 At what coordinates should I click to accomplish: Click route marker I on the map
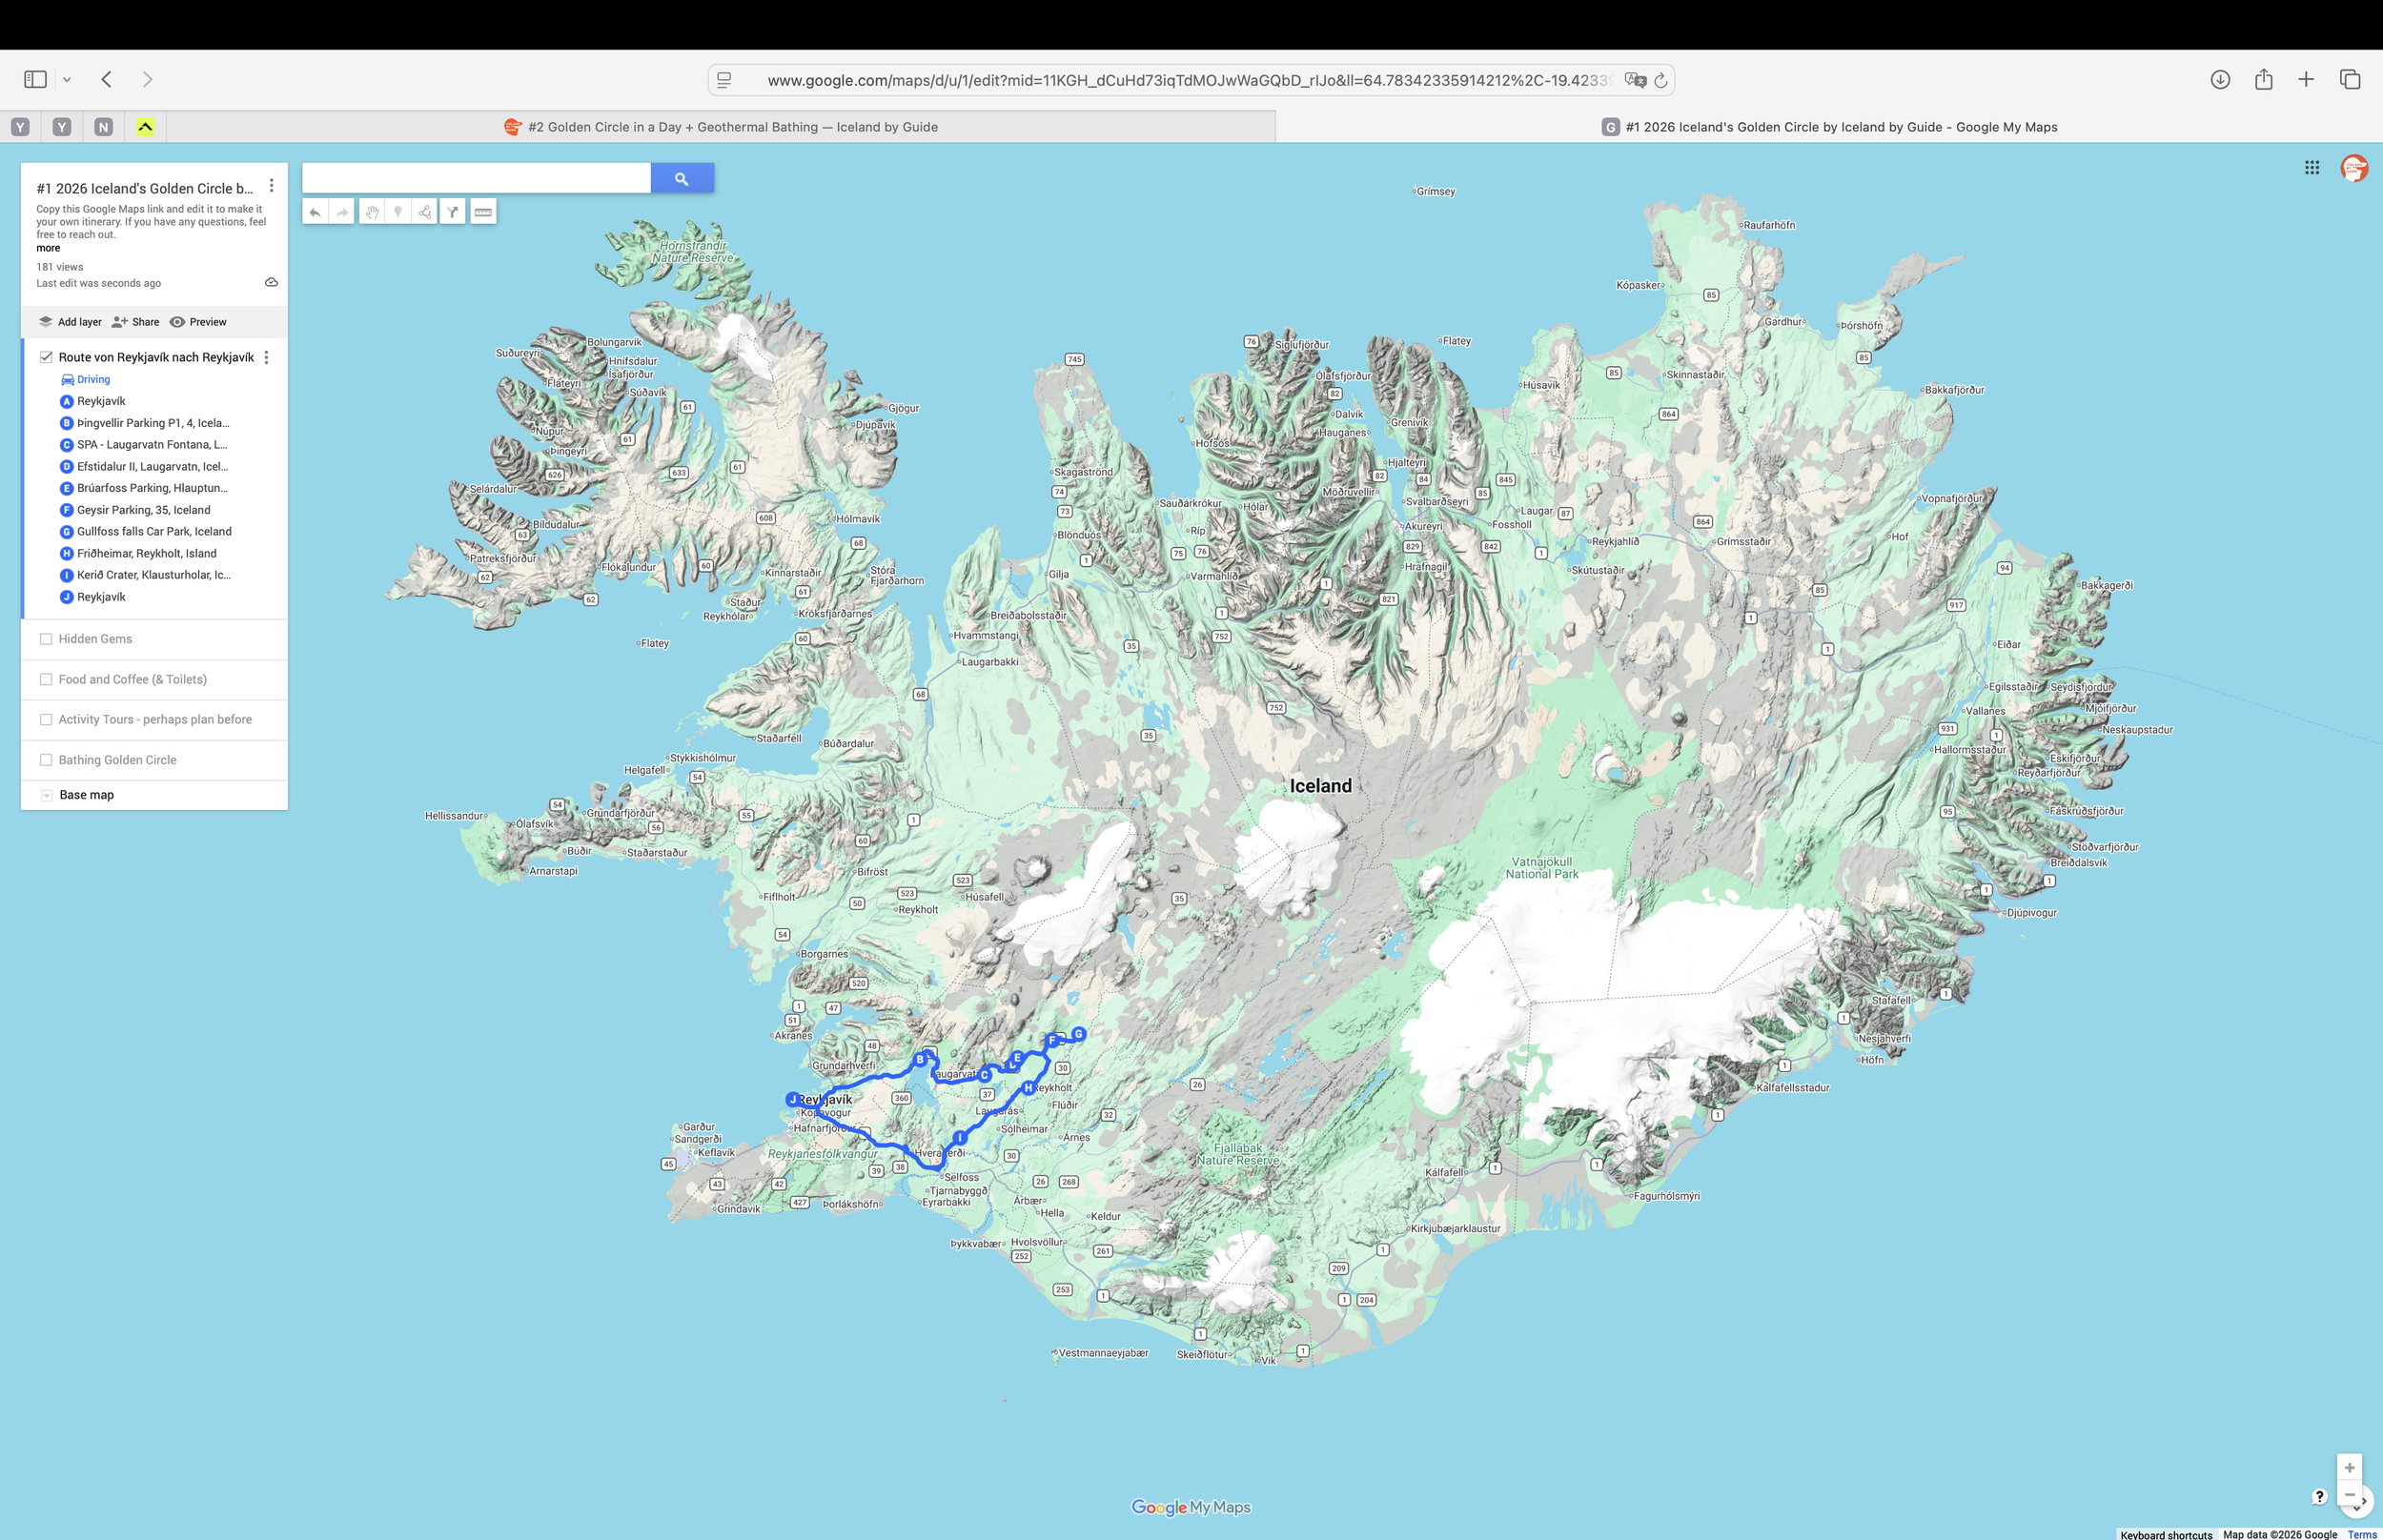(960, 1137)
